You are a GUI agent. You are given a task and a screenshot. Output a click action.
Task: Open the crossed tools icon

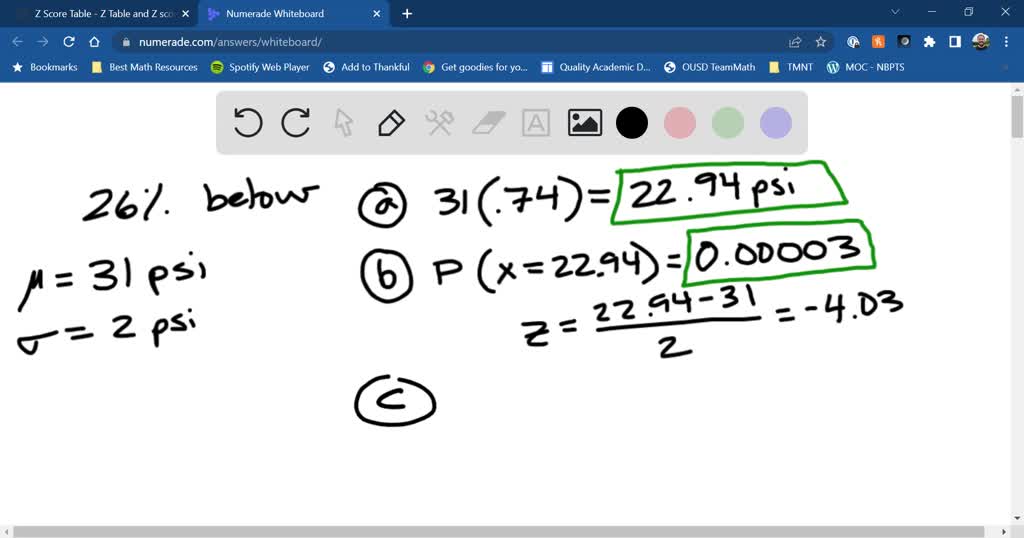(440, 123)
